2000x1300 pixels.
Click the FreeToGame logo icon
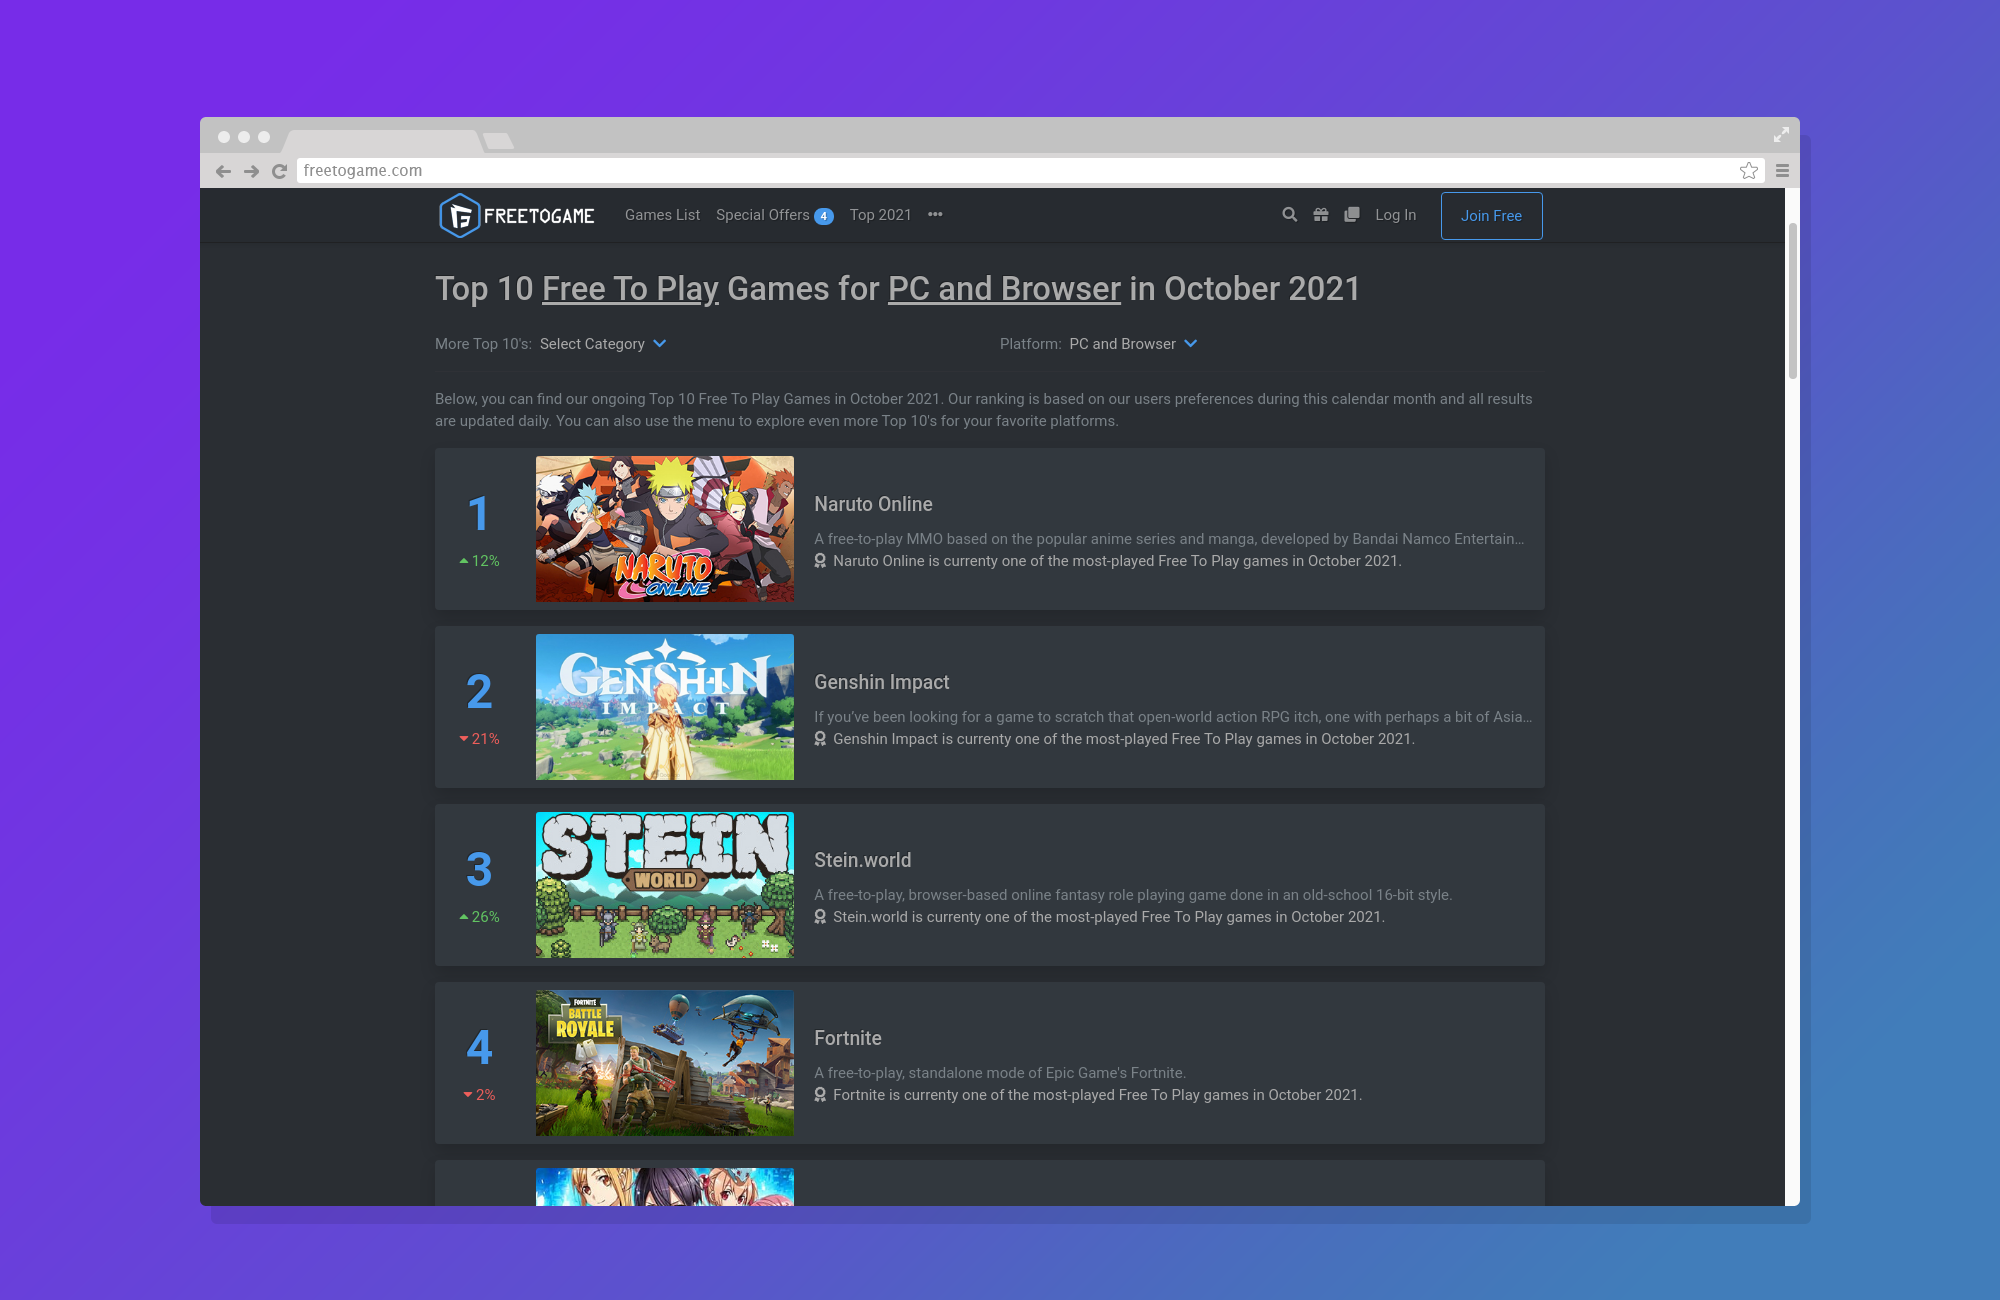pos(459,215)
